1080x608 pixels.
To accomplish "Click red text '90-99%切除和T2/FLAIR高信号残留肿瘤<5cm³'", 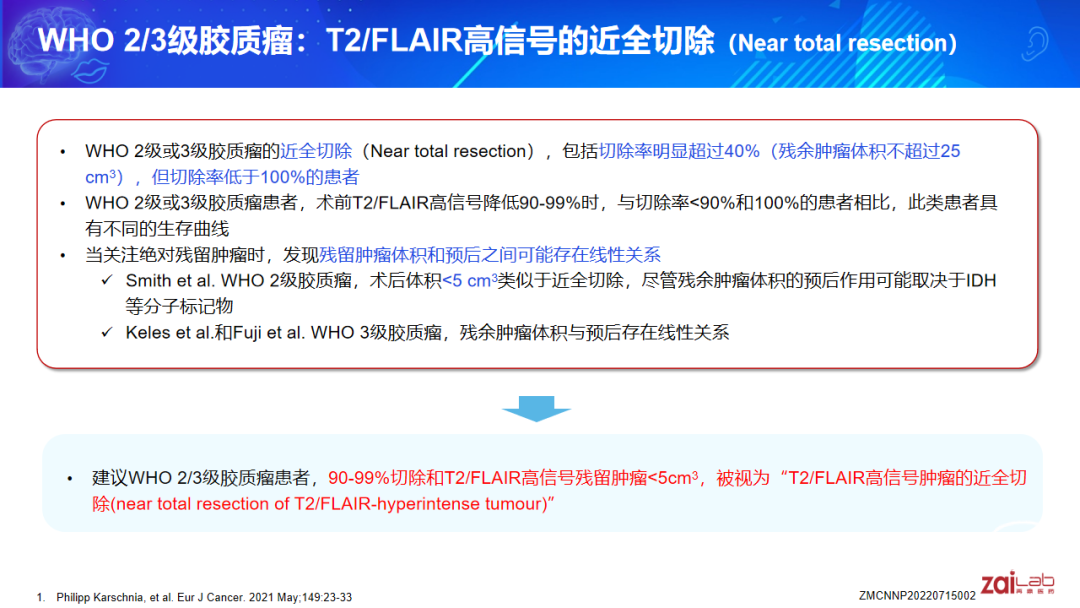I will pos(513,478).
